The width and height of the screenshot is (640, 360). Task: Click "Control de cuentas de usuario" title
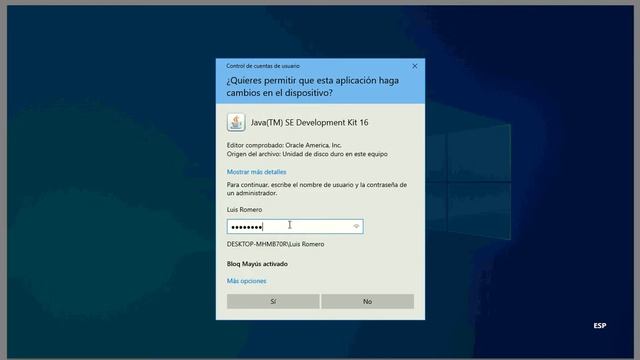click(263, 66)
